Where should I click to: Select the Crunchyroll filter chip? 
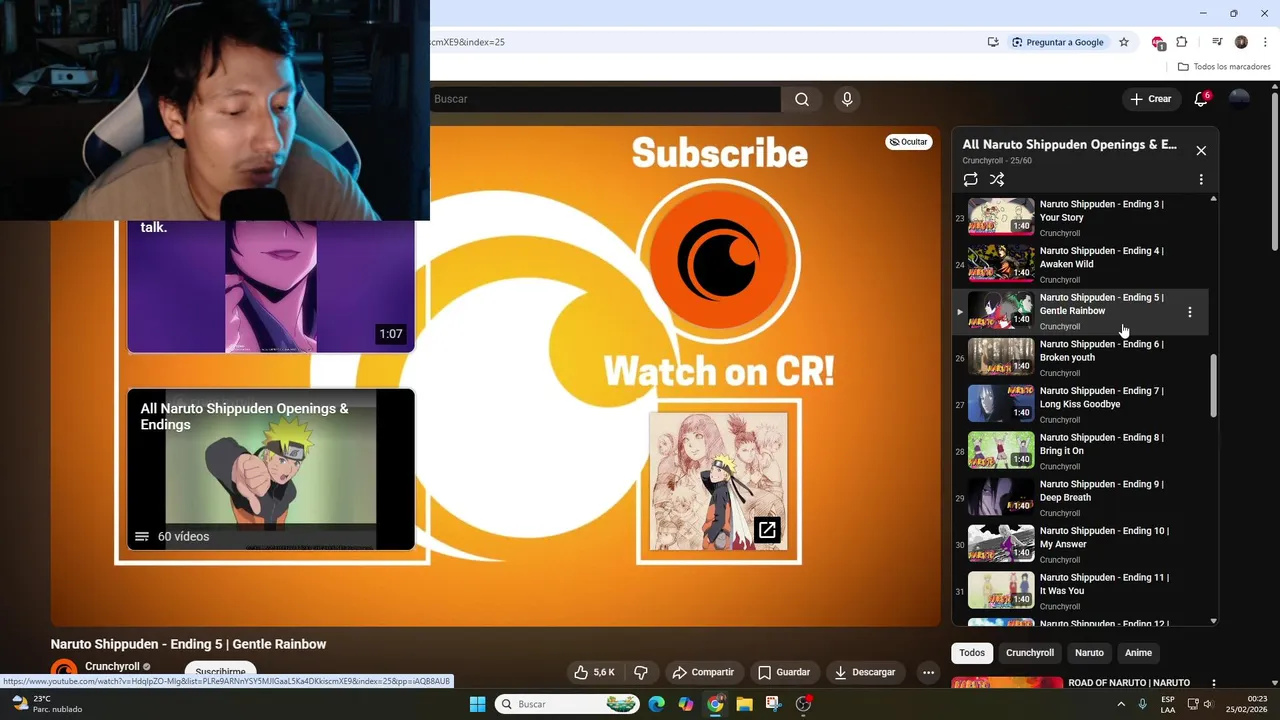1030,653
